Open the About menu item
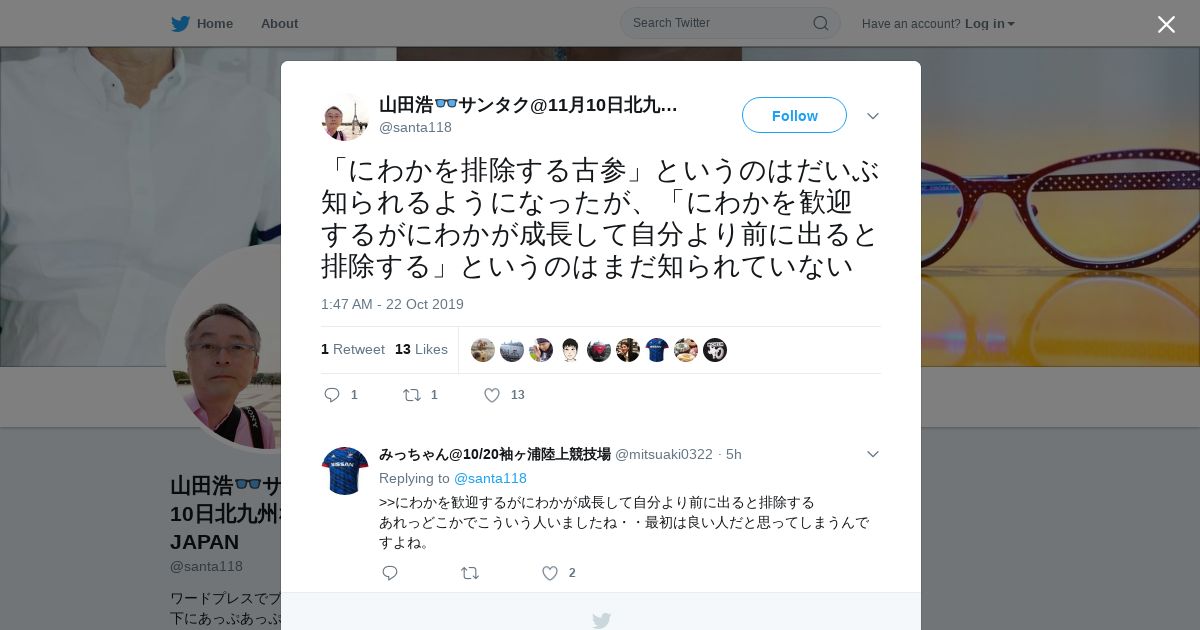Image resolution: width=1200 pixels, height=630 pixels. pyautogui.click(x=279, y=24)
